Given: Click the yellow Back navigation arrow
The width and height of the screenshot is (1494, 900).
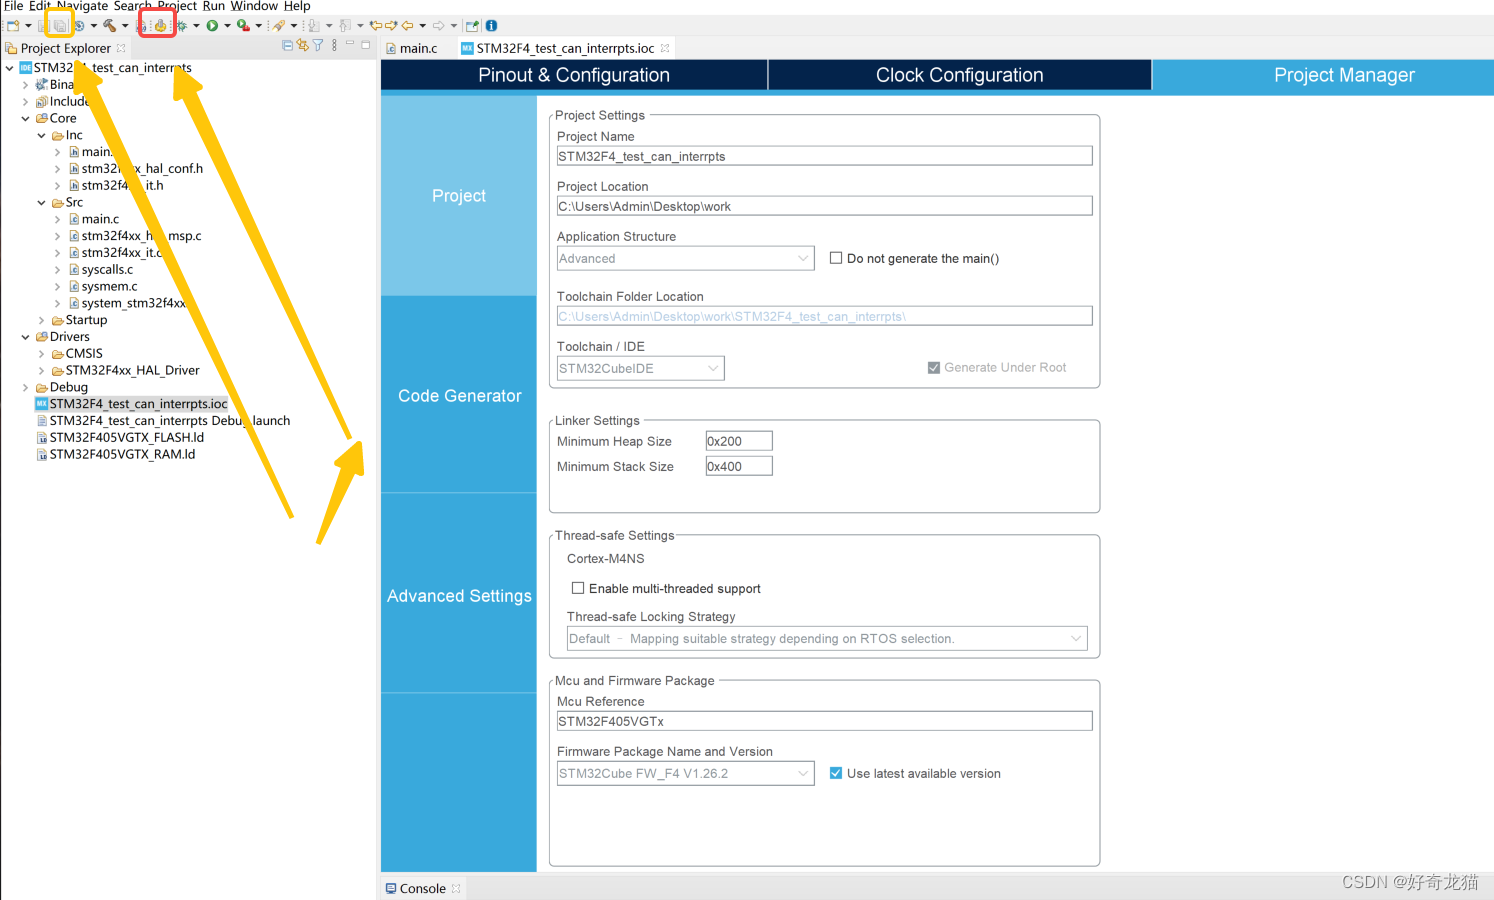Looking at the screenshot, I should [x=406, y=26].
